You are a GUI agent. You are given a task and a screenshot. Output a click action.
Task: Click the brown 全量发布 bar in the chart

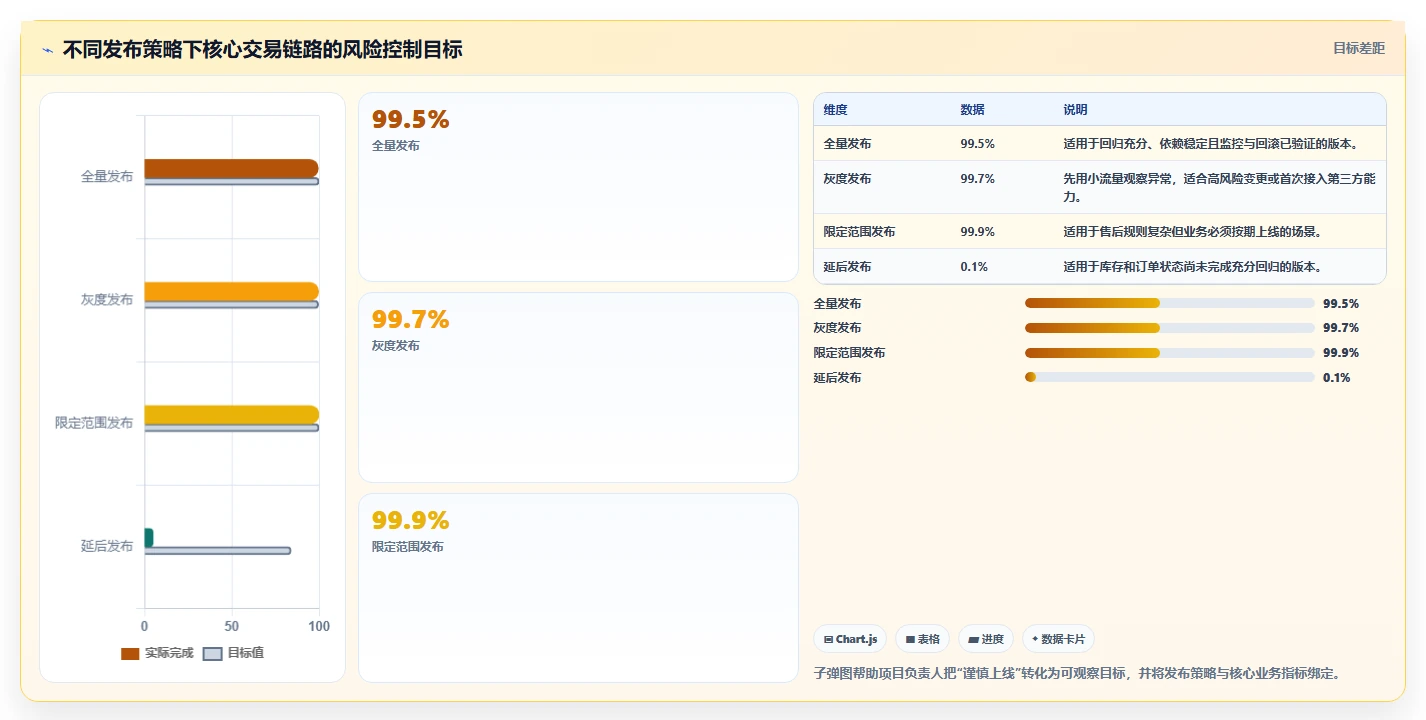coord(231,168)
